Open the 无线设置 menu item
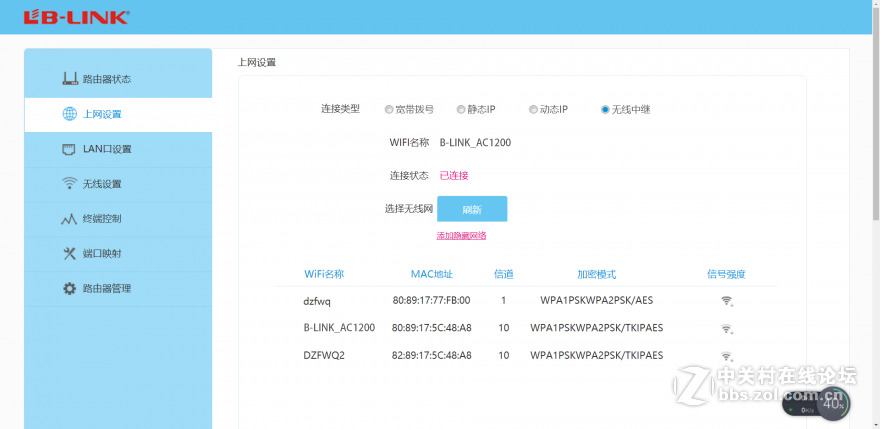The image size is (880, 429). tap(102, 184)
